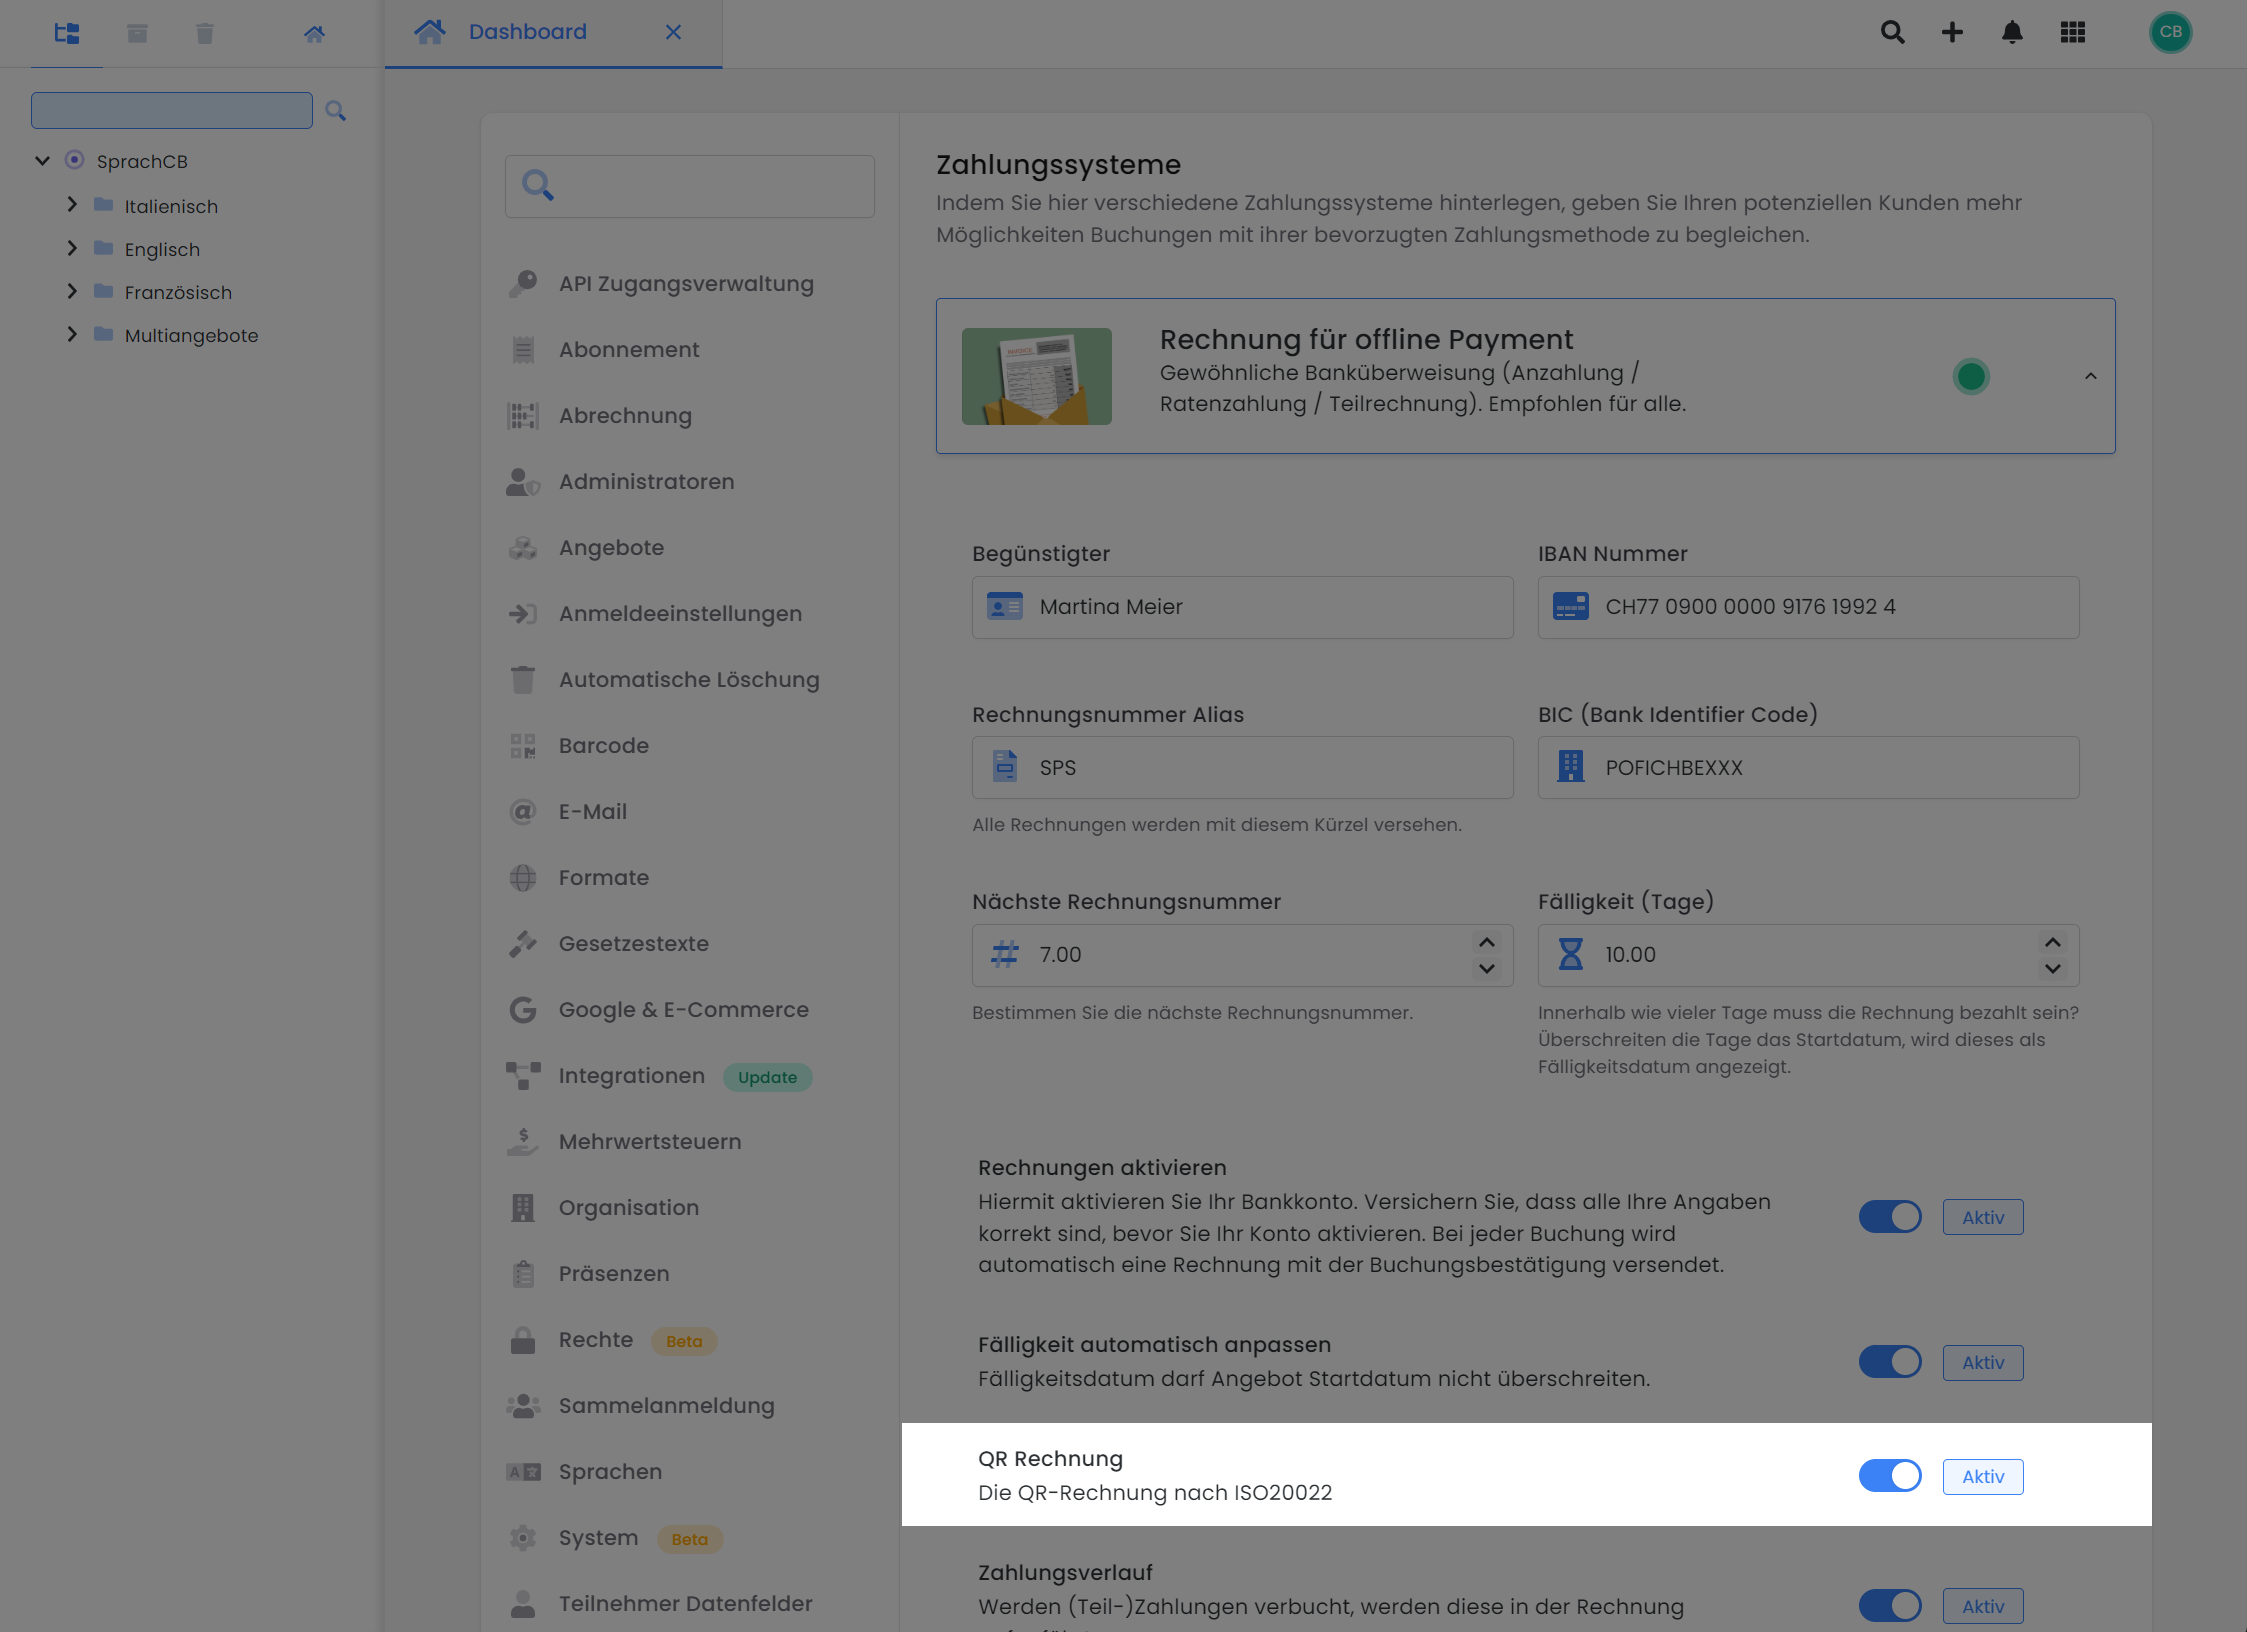Click the tree search input field
This screenshot has width=2247, height=1632.
172,110
